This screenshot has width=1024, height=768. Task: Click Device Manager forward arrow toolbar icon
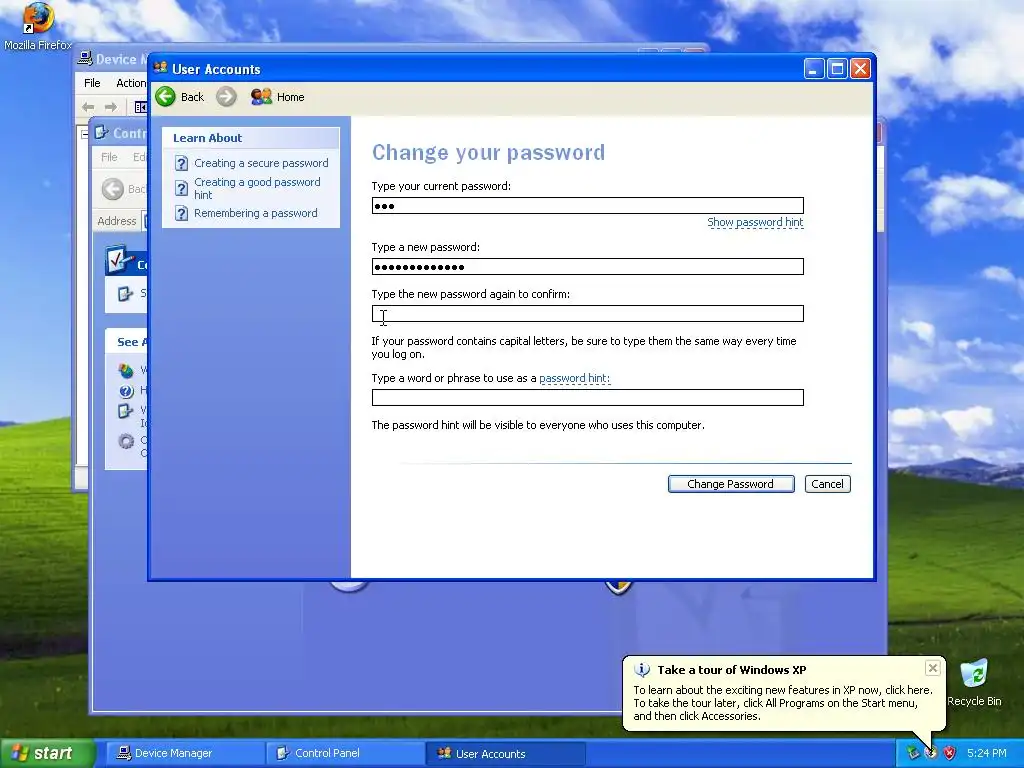tap(111, 107)
